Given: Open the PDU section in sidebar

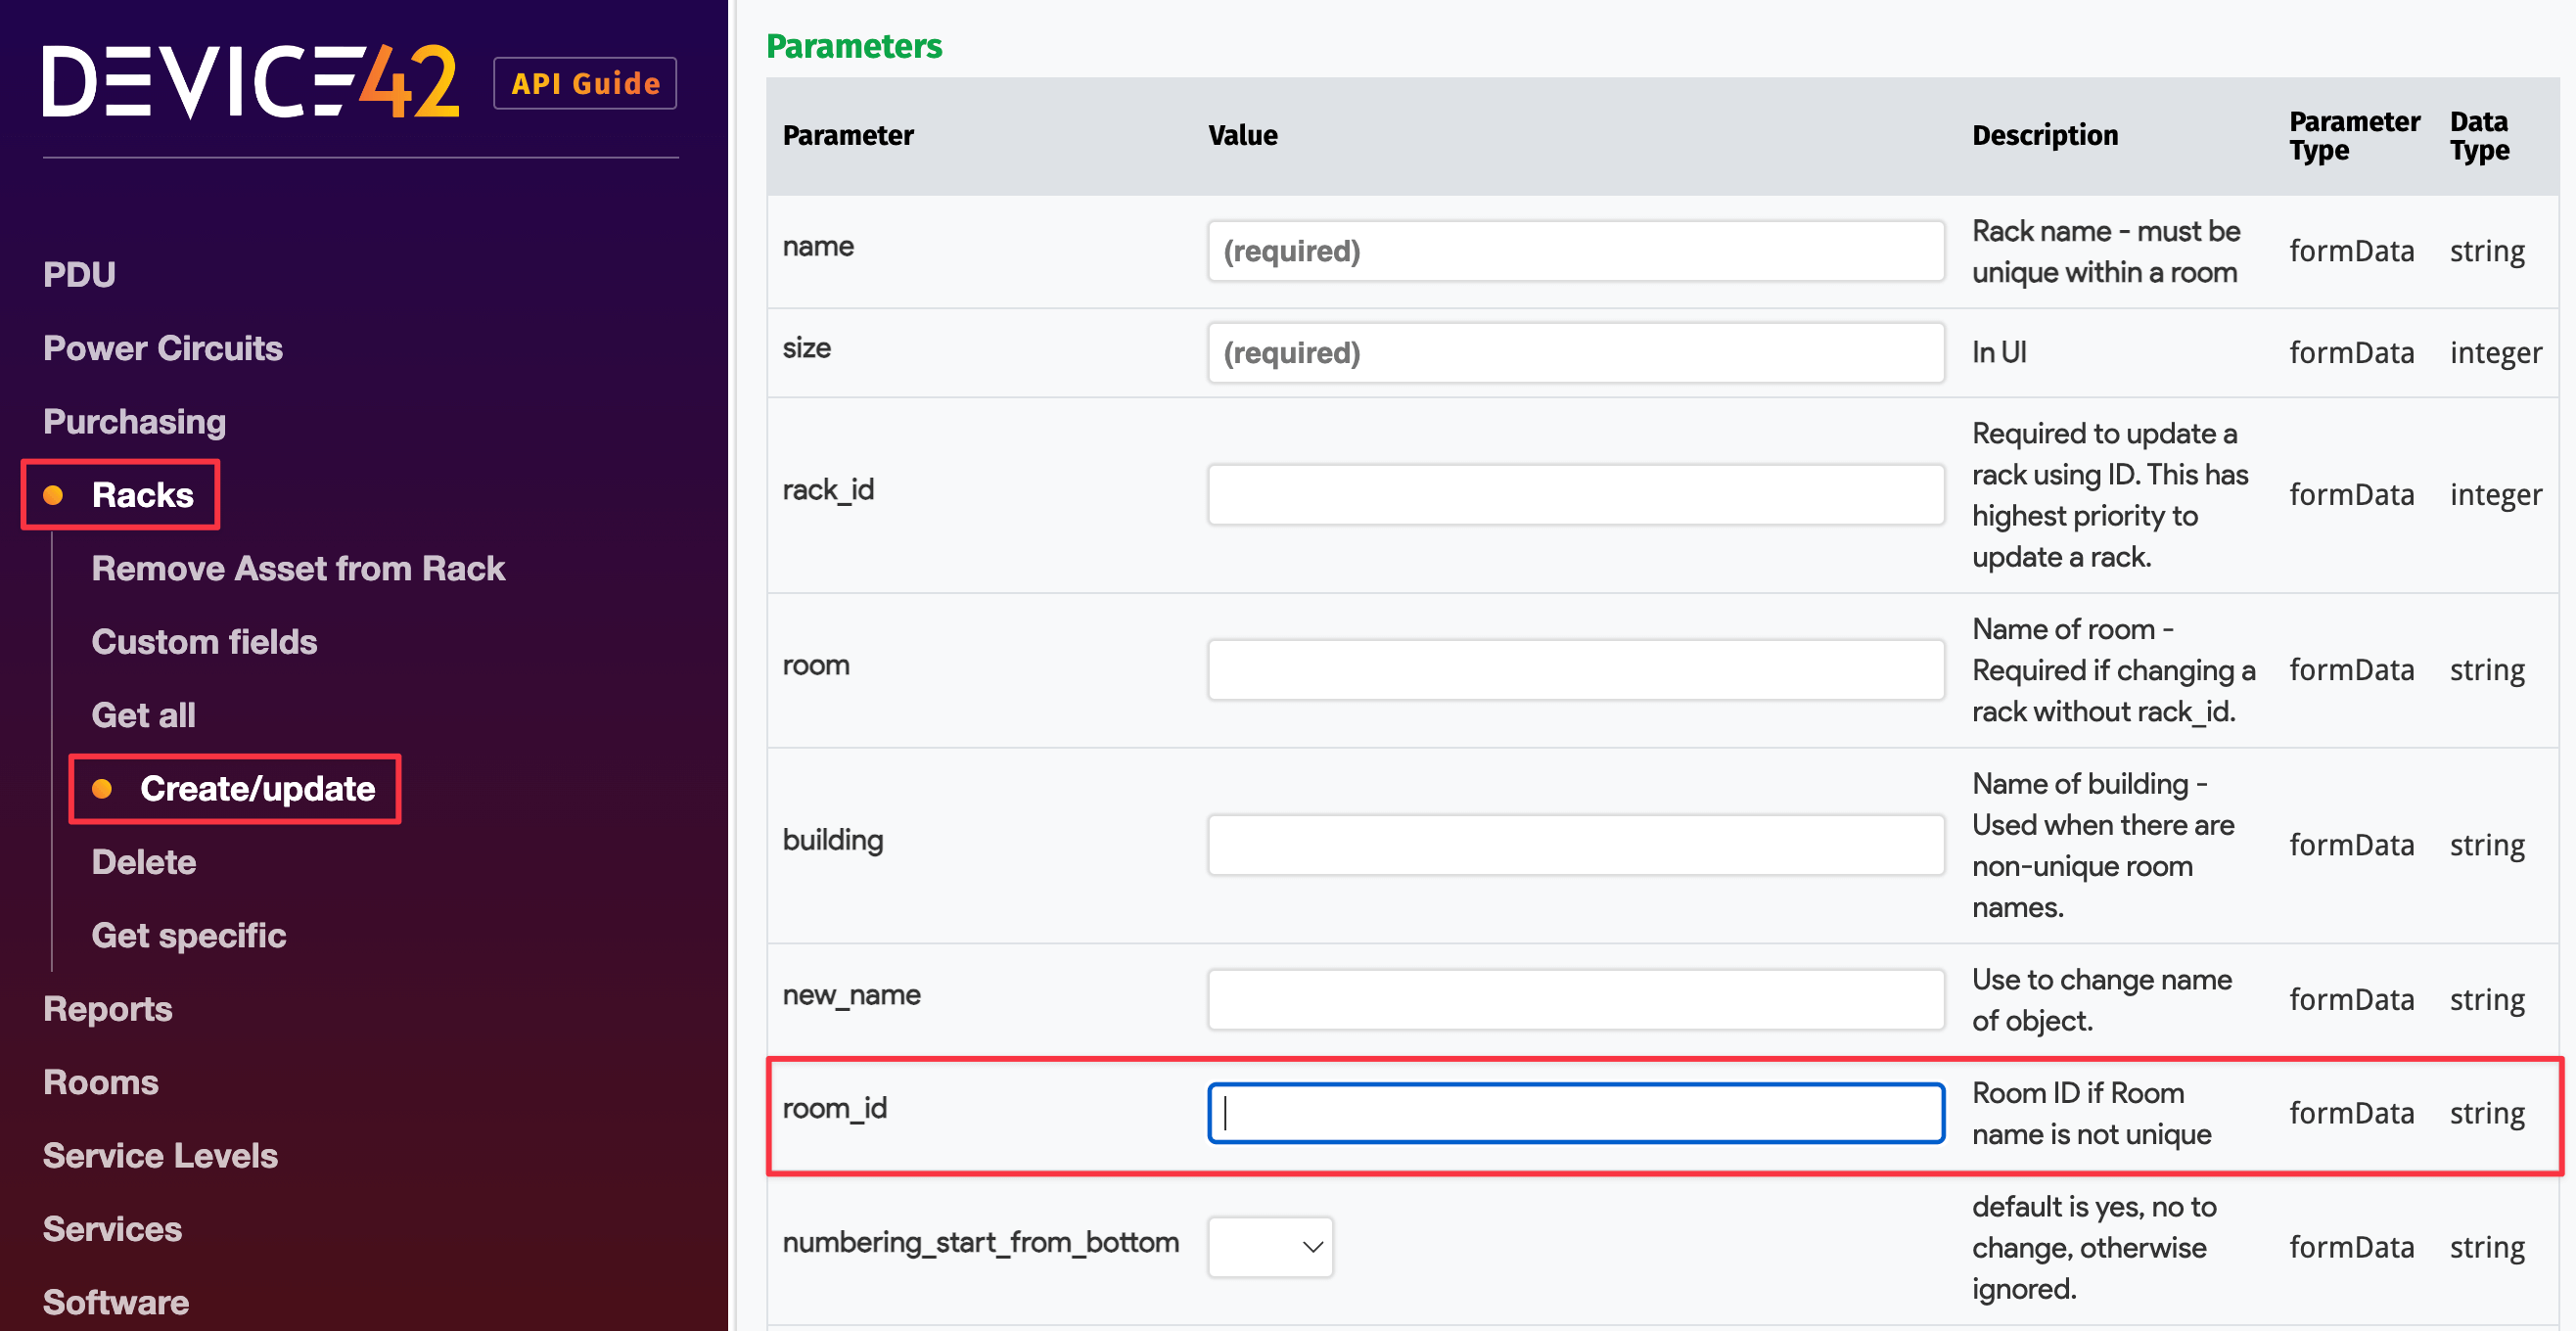Looking at the screenshot, I should (x=79, y=274).
